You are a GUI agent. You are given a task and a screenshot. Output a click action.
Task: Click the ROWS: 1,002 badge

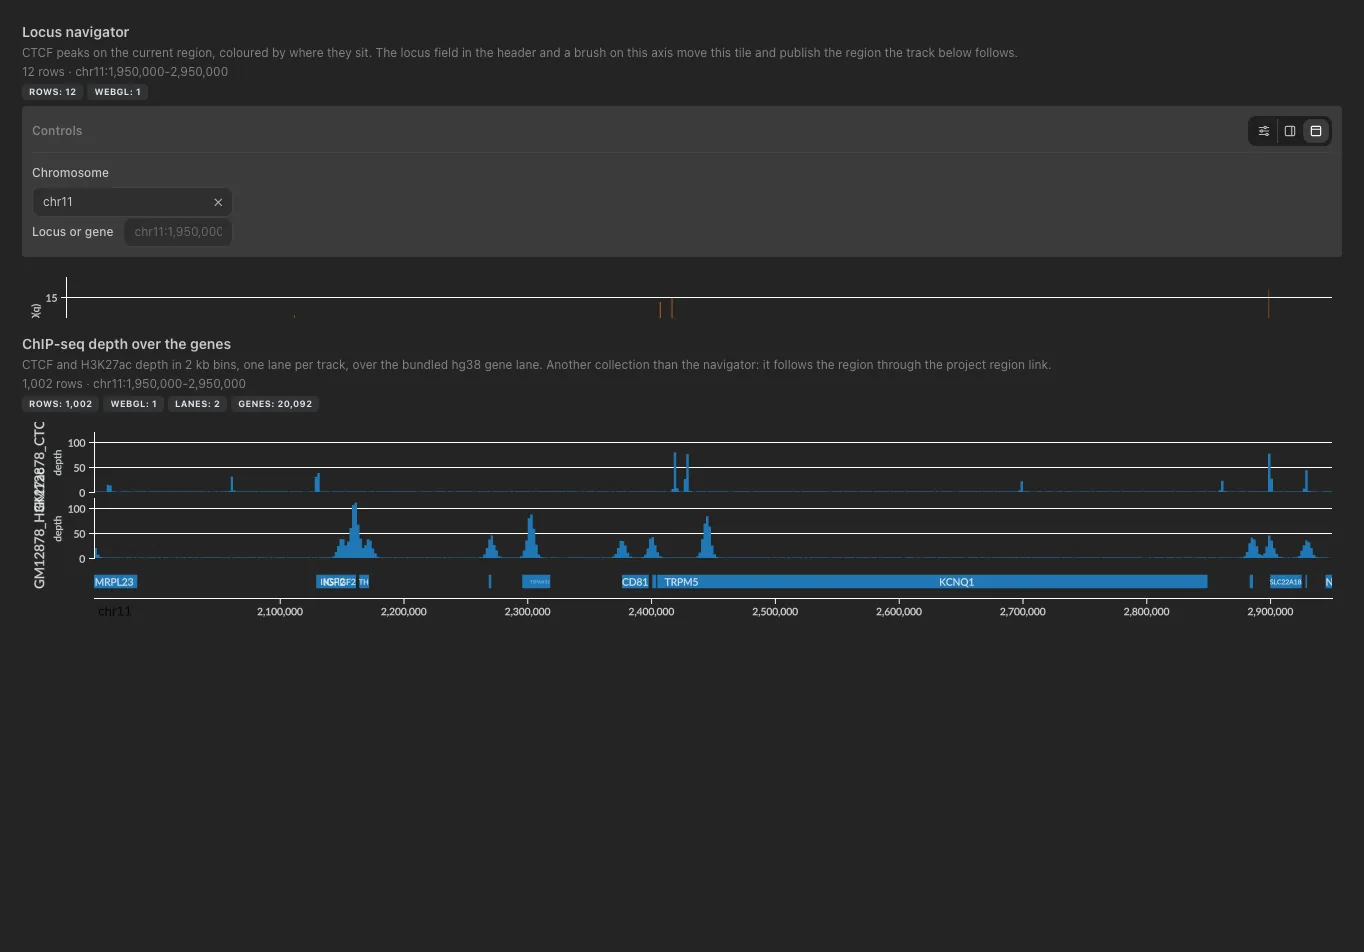click(x=61, y=404)
